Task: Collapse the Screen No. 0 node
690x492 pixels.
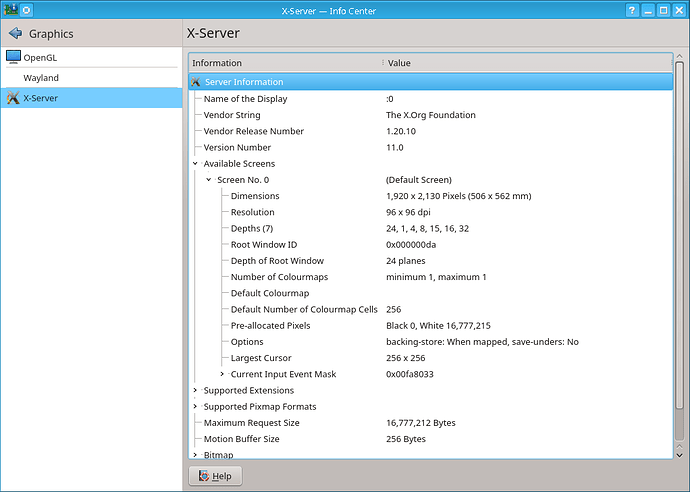Action: click(209, 180)
